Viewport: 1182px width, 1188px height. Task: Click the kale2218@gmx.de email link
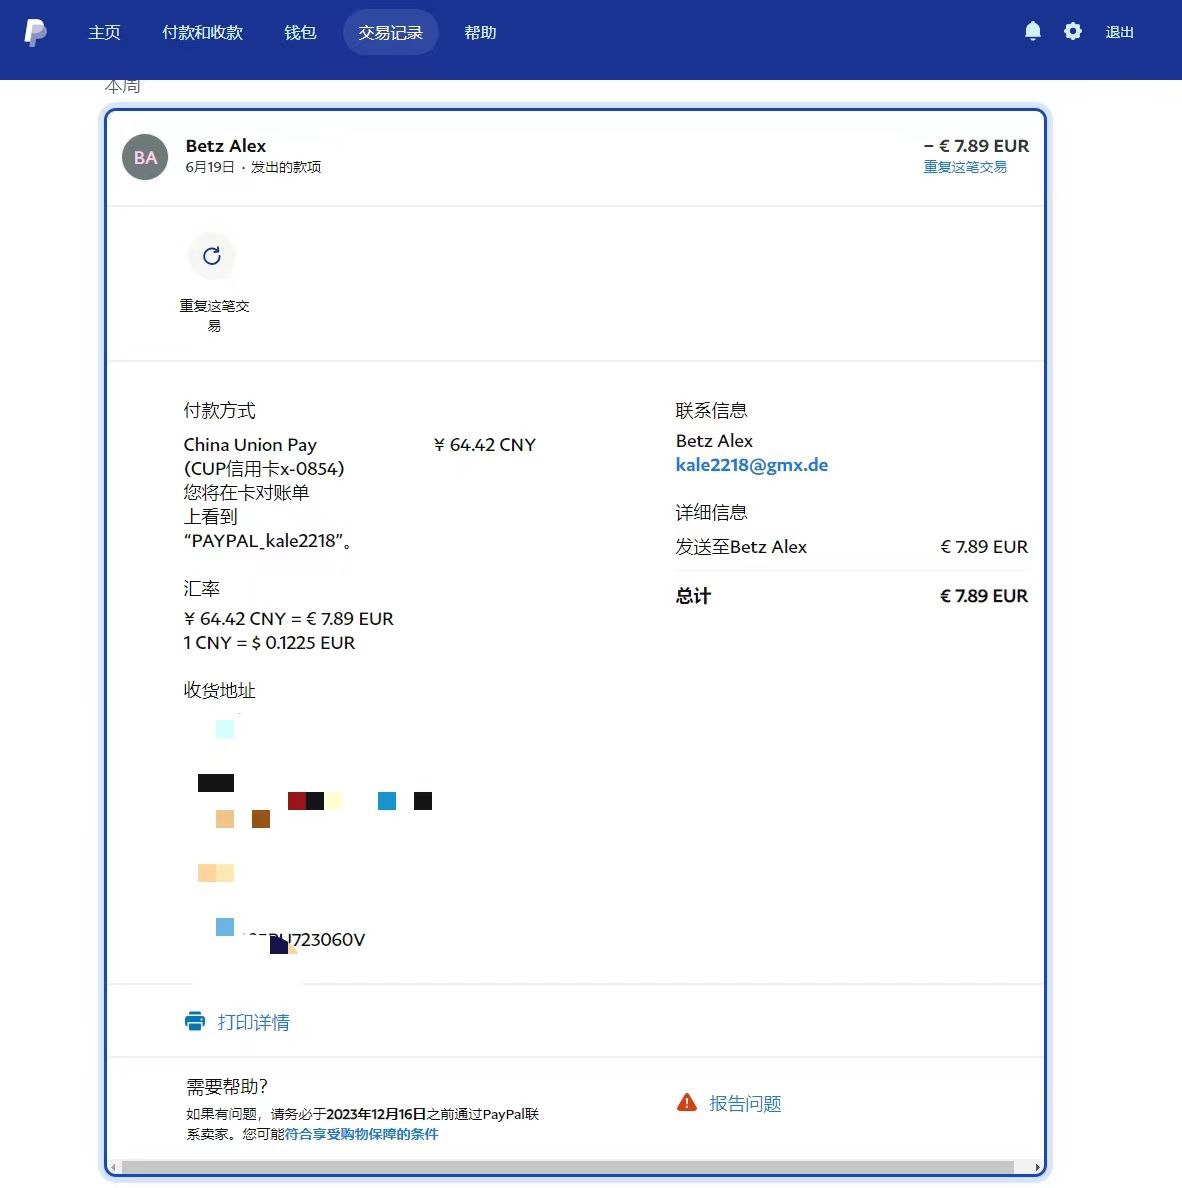coord(751,465)
